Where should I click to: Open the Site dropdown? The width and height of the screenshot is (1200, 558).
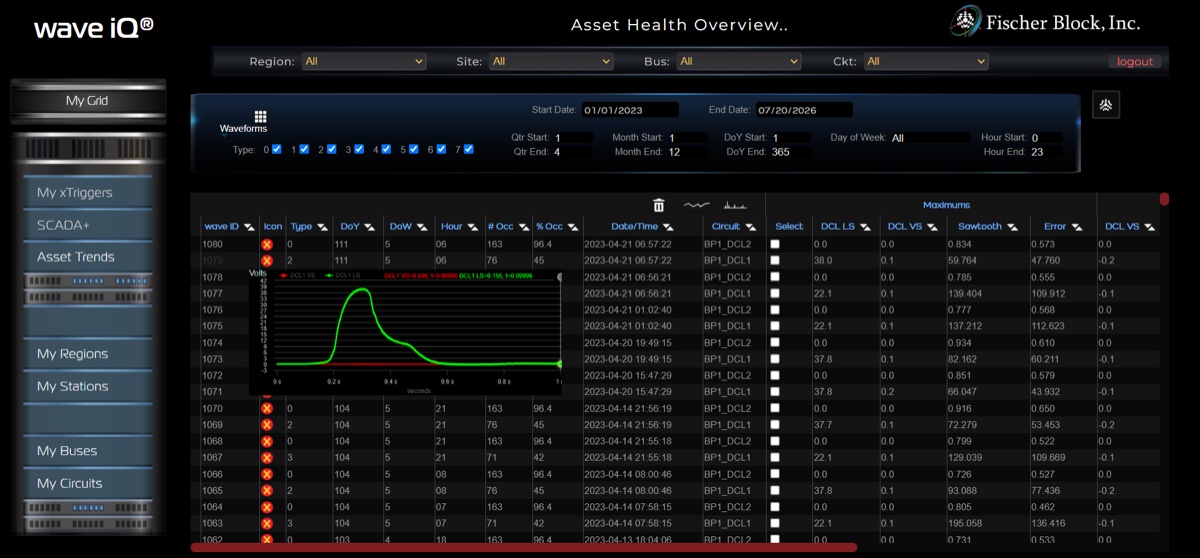click(551, 62)
